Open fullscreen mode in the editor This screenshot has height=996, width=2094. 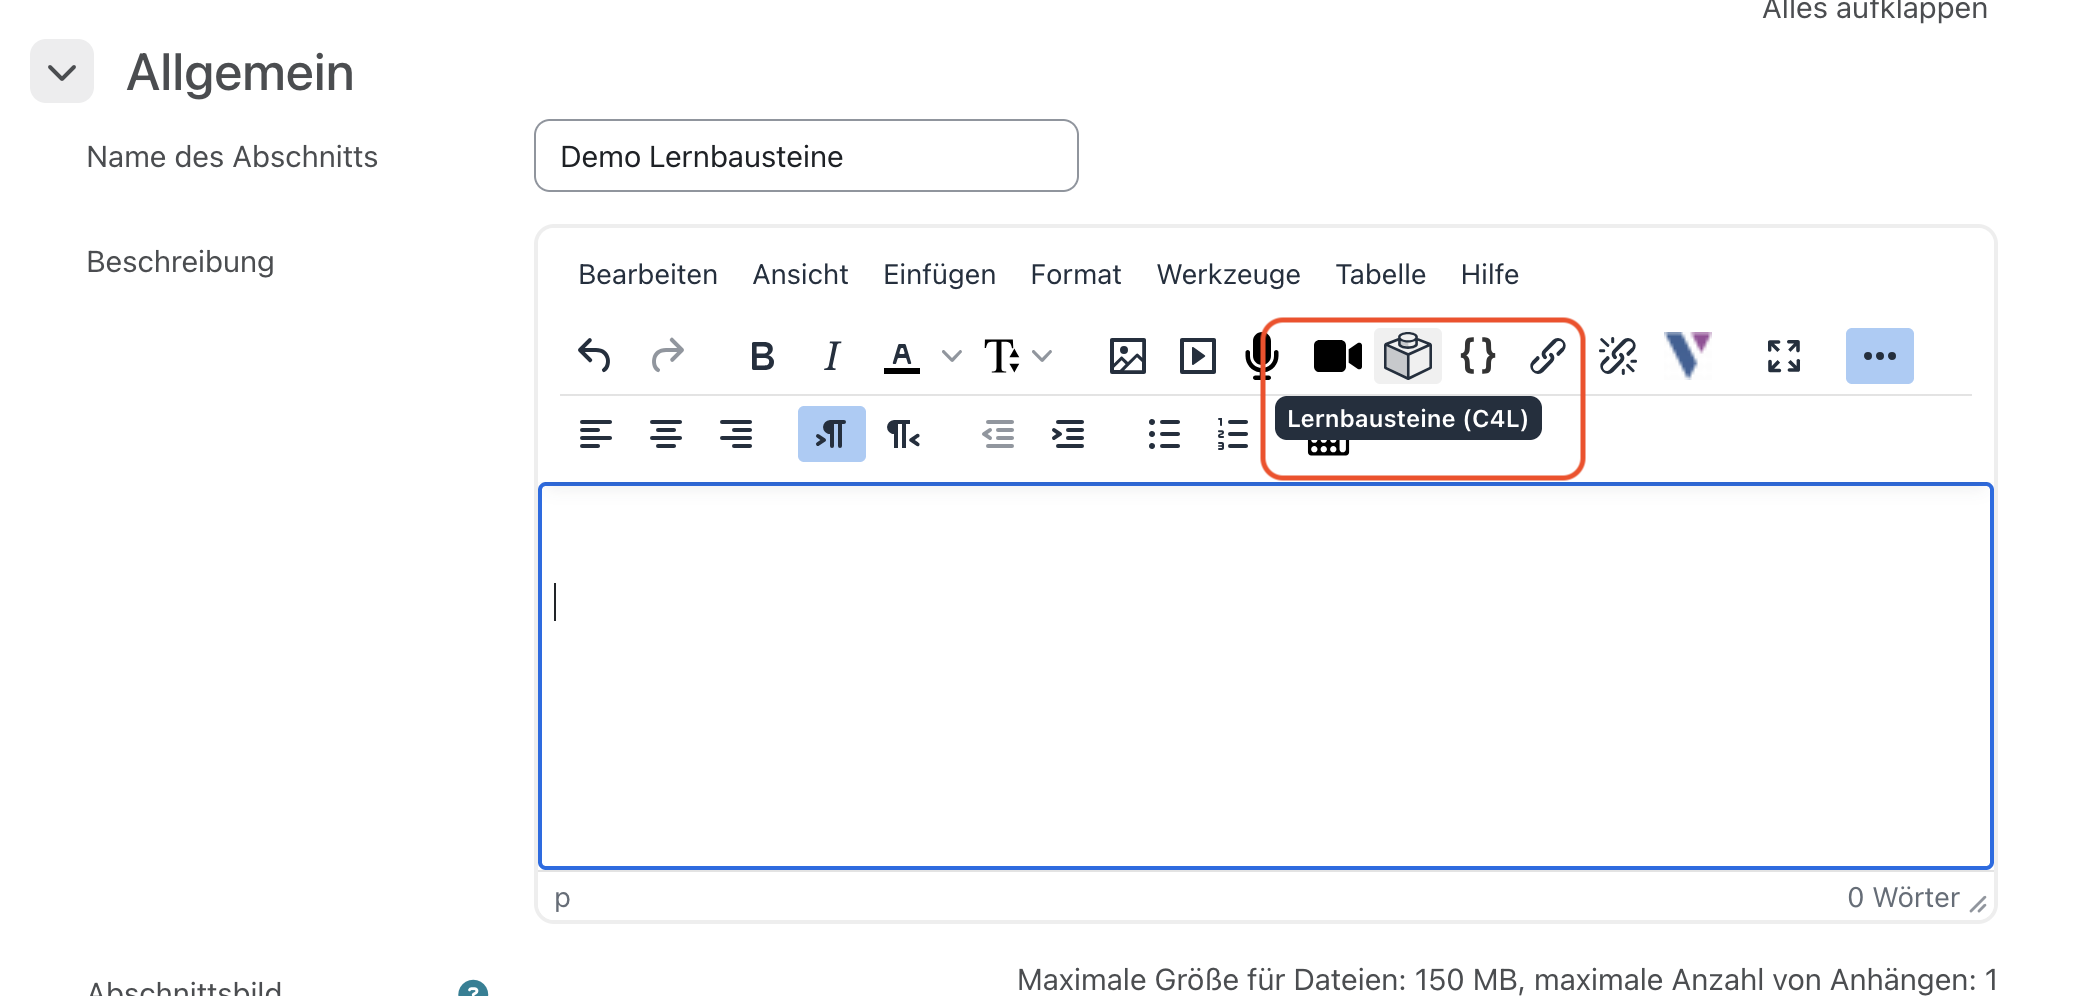pyautogui.click(x=1783, y=356)
